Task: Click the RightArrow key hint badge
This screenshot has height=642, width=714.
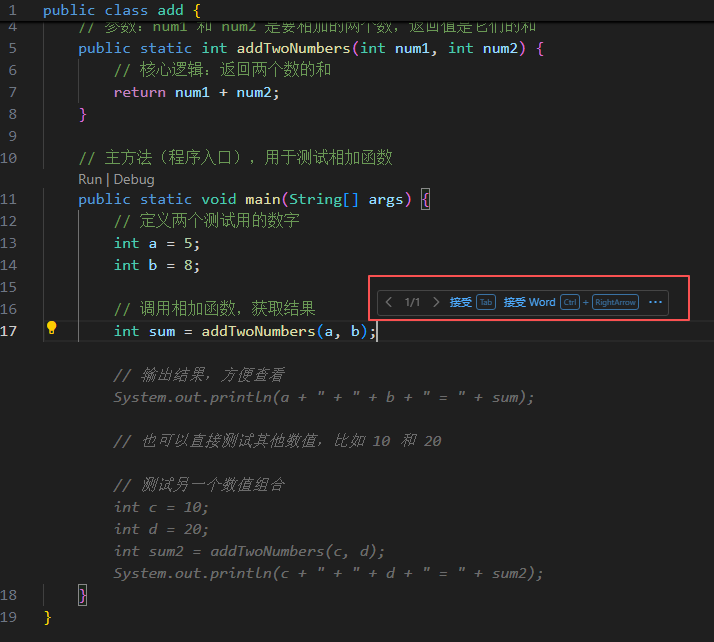Action: point(615,302)
